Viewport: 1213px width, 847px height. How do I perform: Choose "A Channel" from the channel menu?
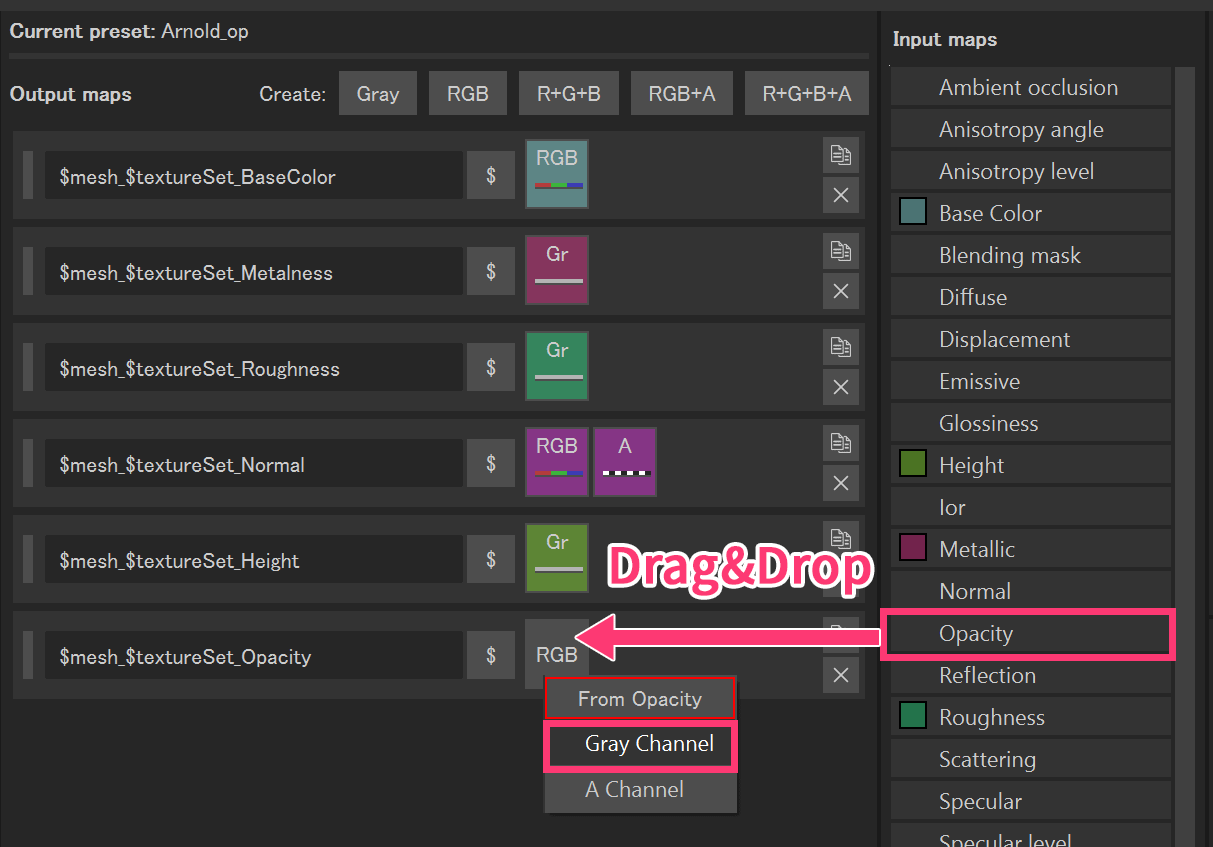point(640,789)
